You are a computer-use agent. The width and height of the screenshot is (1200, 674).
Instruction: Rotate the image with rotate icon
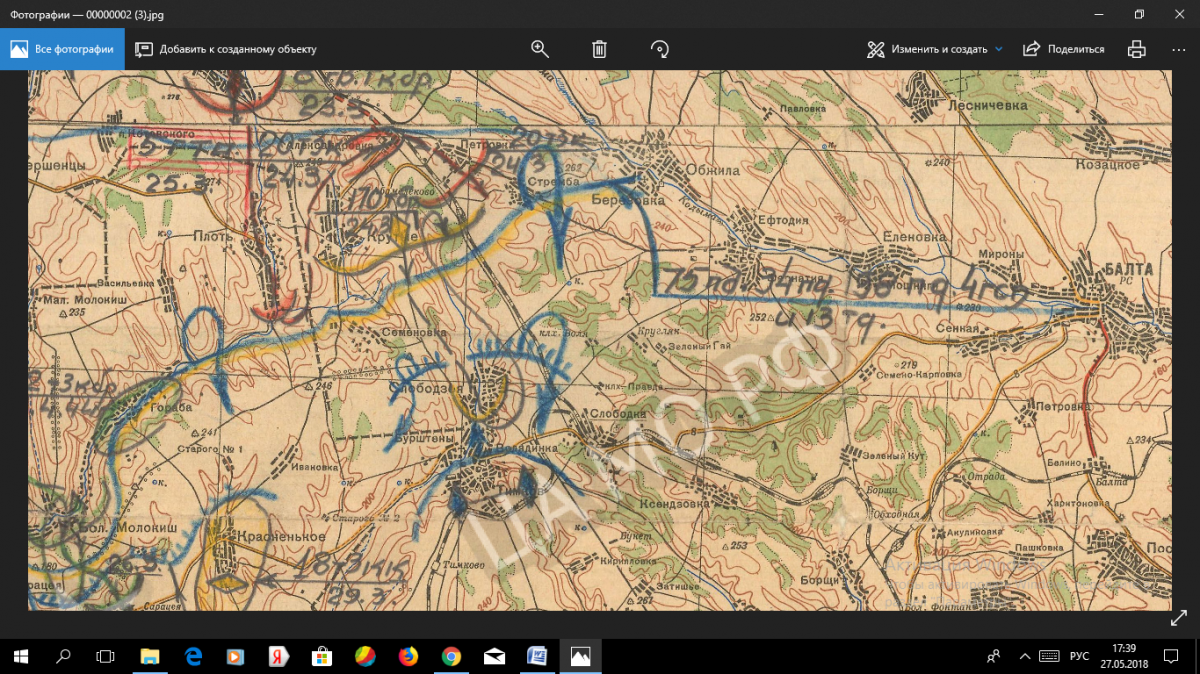(x=659, y=49)
